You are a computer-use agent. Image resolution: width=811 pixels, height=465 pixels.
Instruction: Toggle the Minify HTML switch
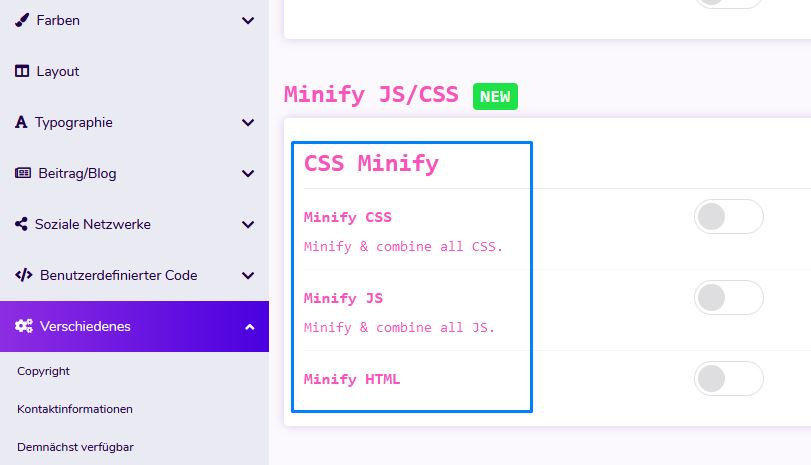click(728, 379)
